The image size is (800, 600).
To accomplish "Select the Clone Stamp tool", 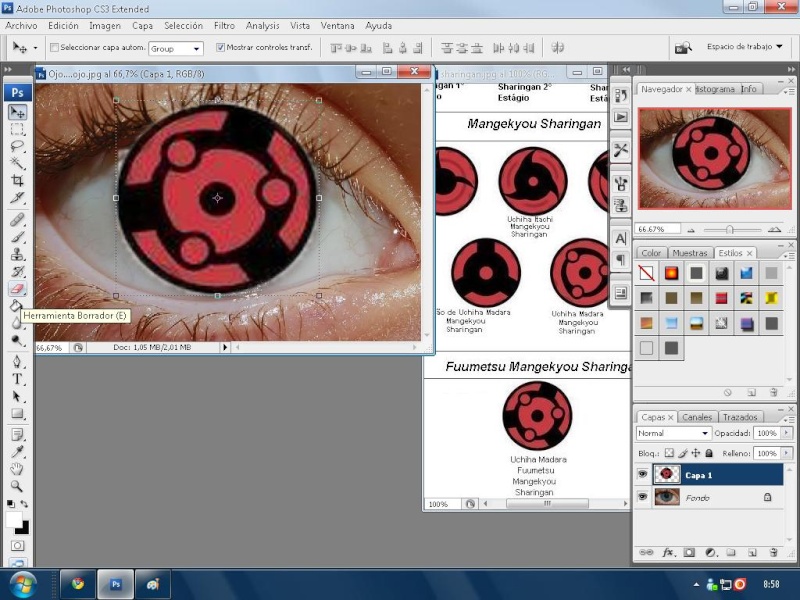I will pos(18,254).
